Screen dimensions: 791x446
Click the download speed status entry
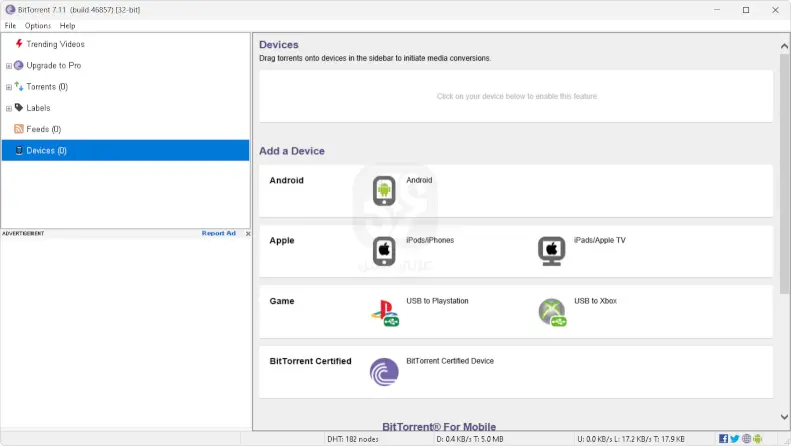pyautogui.click(x=470, y=439)
